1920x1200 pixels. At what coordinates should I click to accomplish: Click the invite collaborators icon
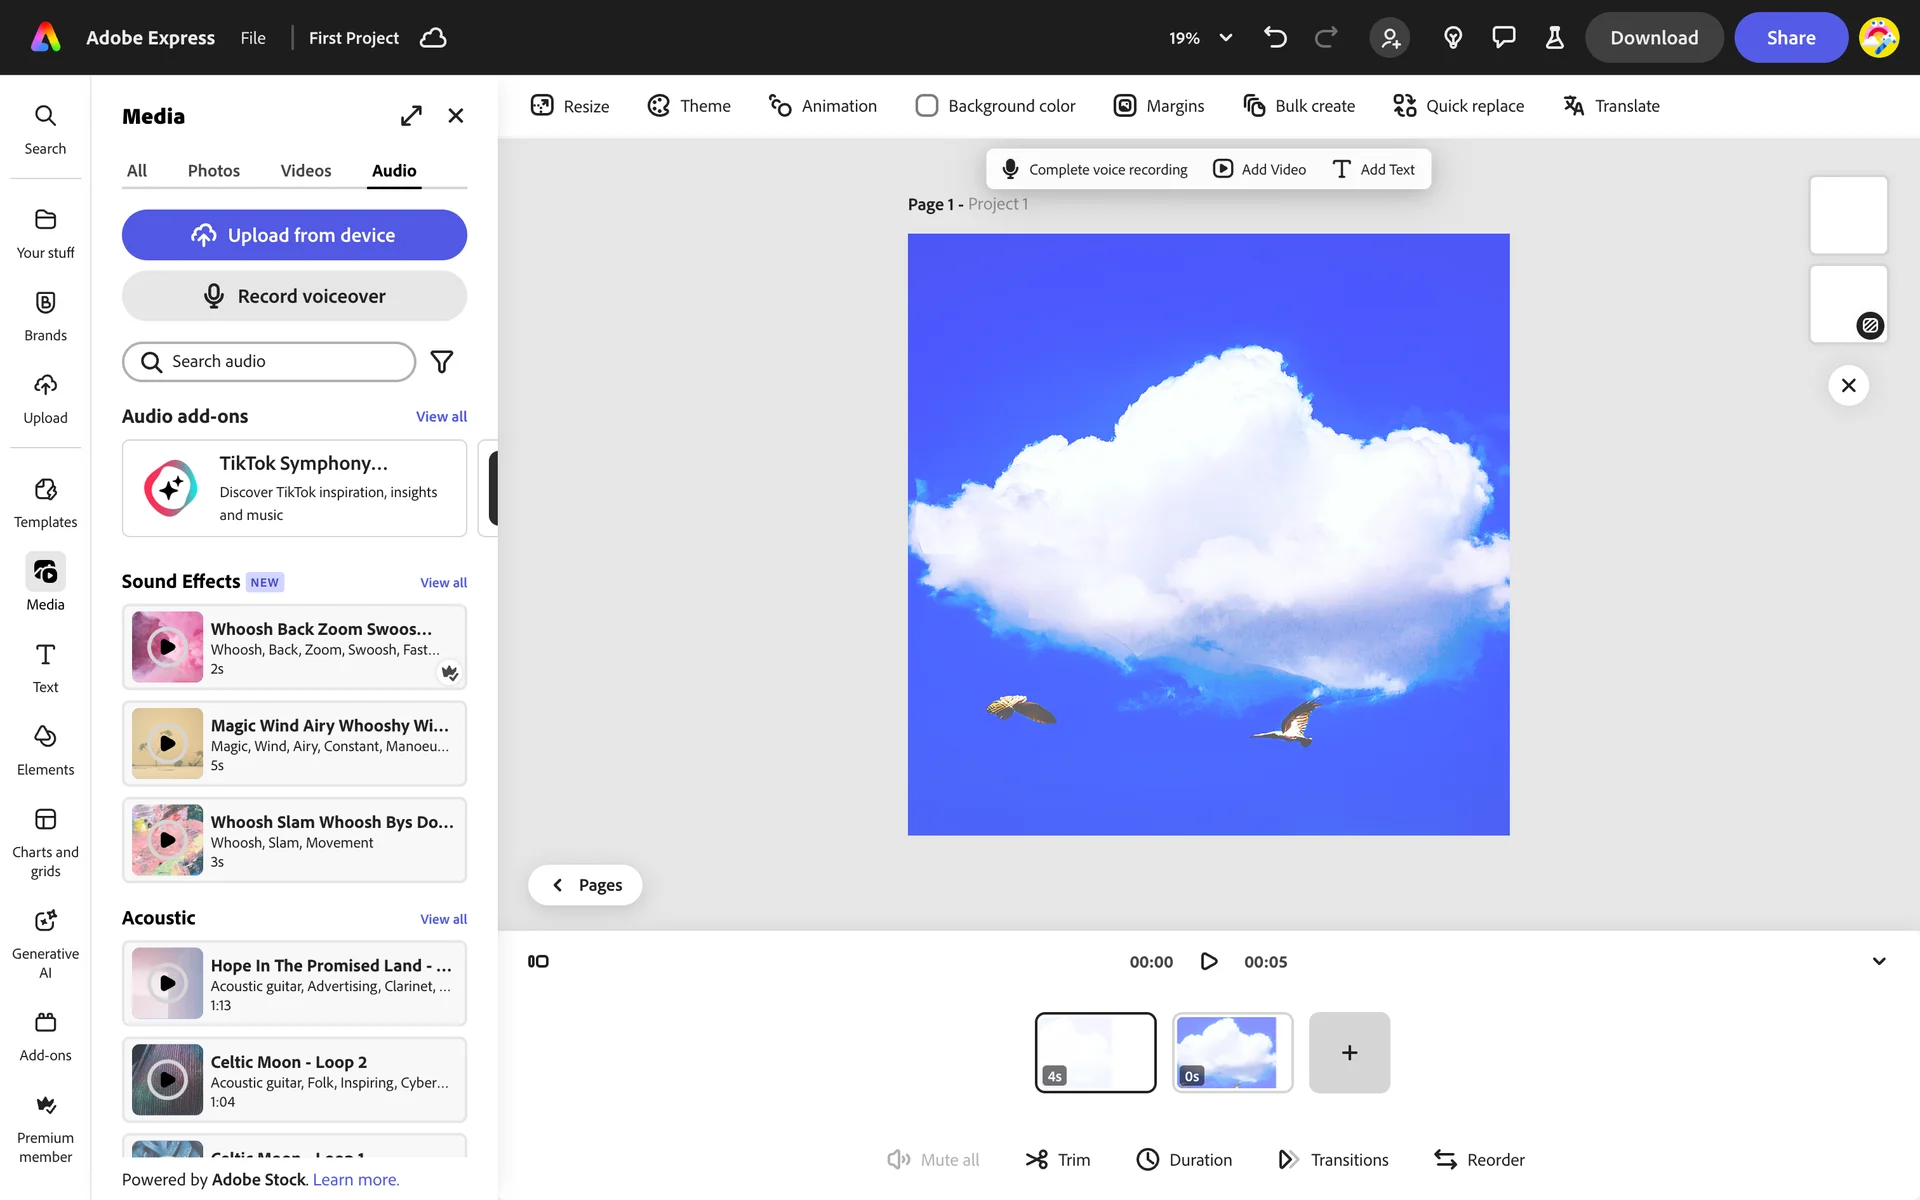1389,38
